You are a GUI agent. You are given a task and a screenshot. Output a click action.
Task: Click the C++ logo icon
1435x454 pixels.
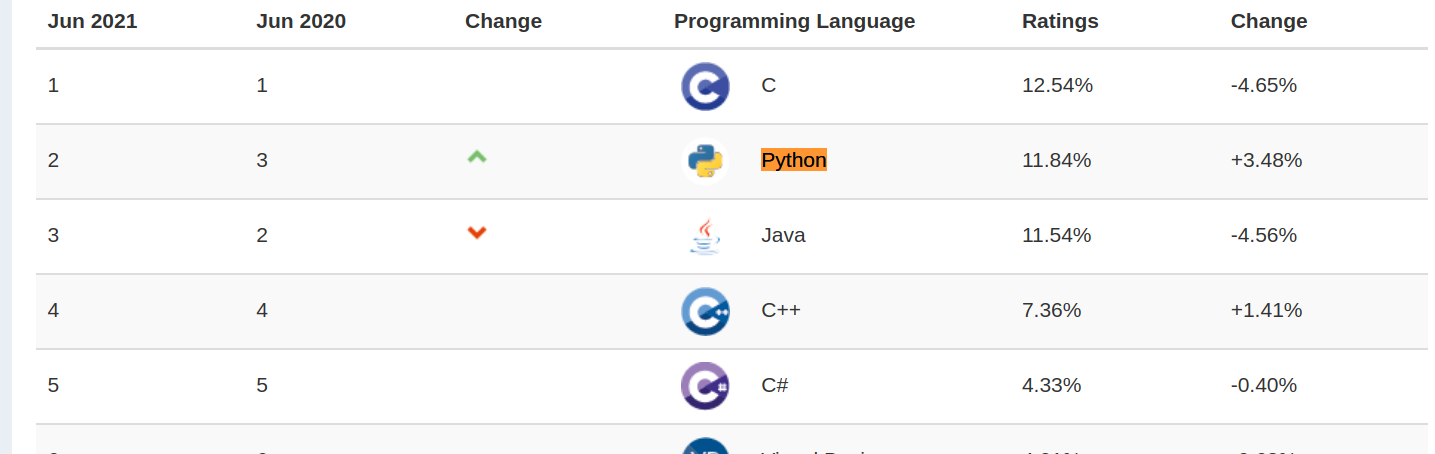(705, 311)
